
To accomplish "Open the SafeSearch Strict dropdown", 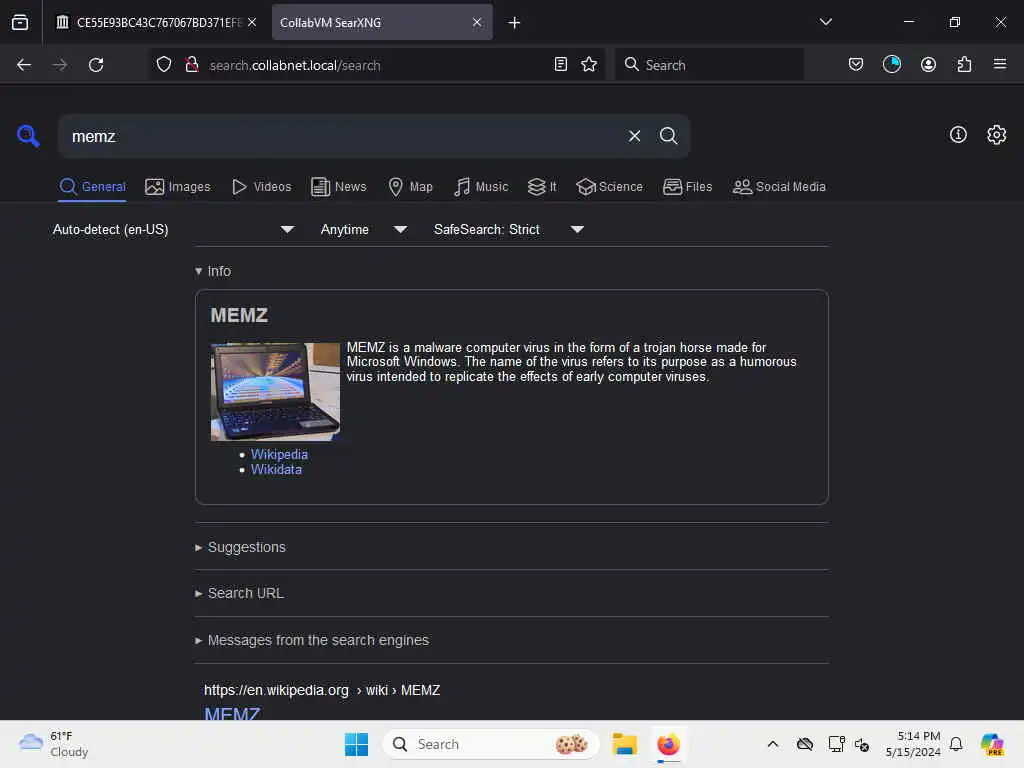I will [x=508, y=229].
